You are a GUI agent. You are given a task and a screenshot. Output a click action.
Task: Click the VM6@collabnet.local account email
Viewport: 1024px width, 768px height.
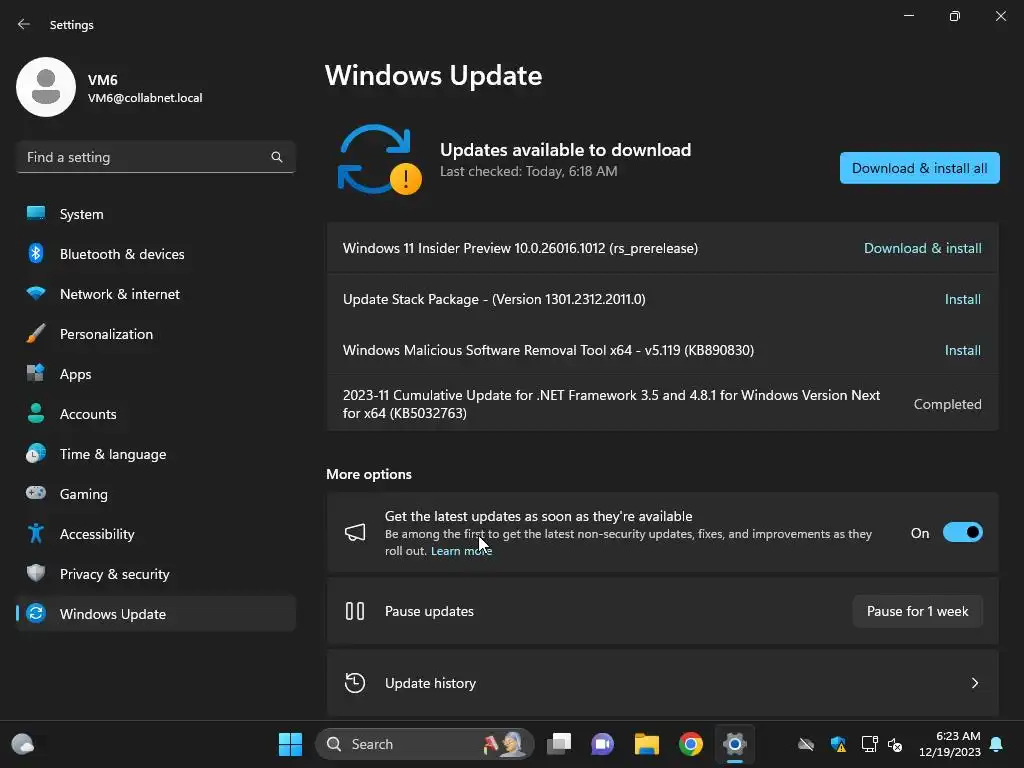(x=145, y=98)
